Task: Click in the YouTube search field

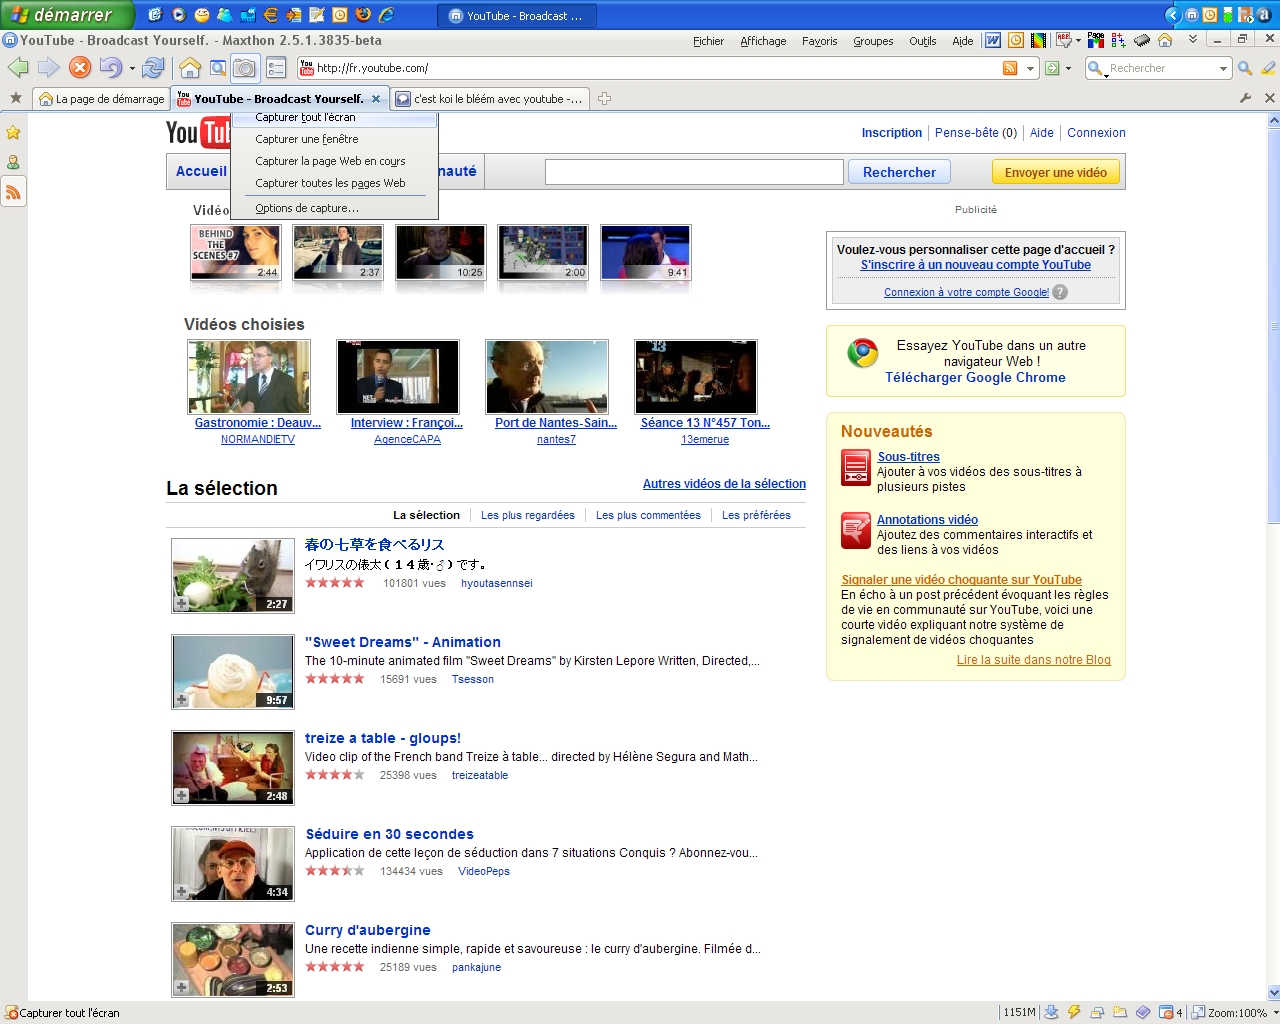Action: [694, 172]
